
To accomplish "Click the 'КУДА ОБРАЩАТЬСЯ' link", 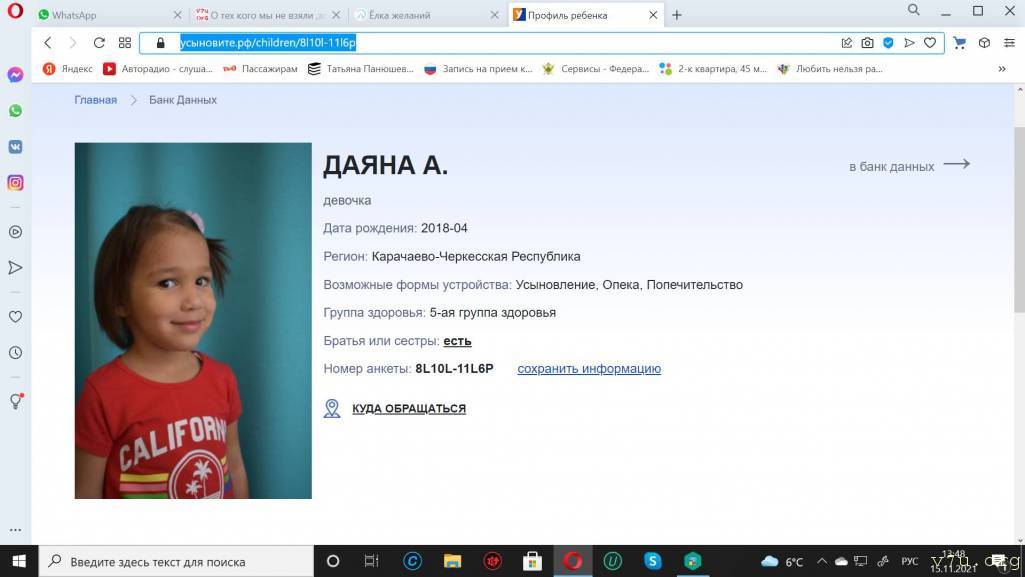I will click(x=408, y=409).
